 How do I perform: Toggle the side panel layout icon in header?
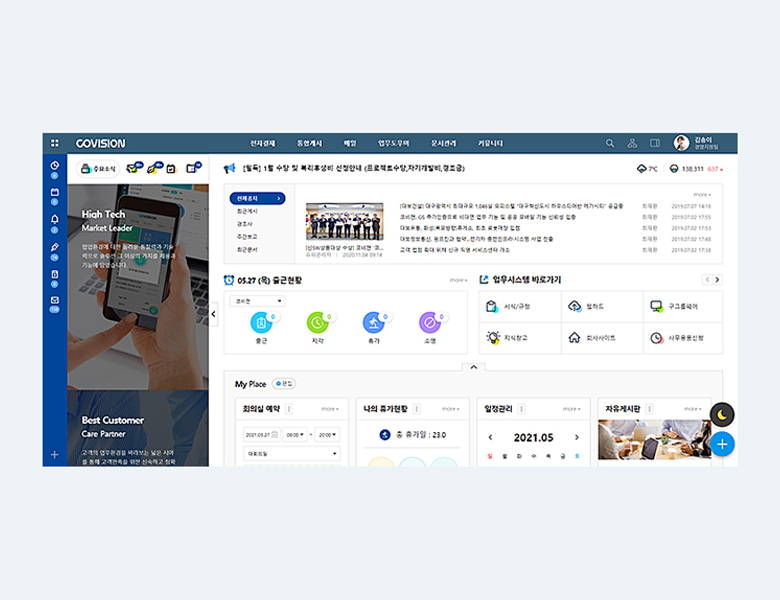655,143
